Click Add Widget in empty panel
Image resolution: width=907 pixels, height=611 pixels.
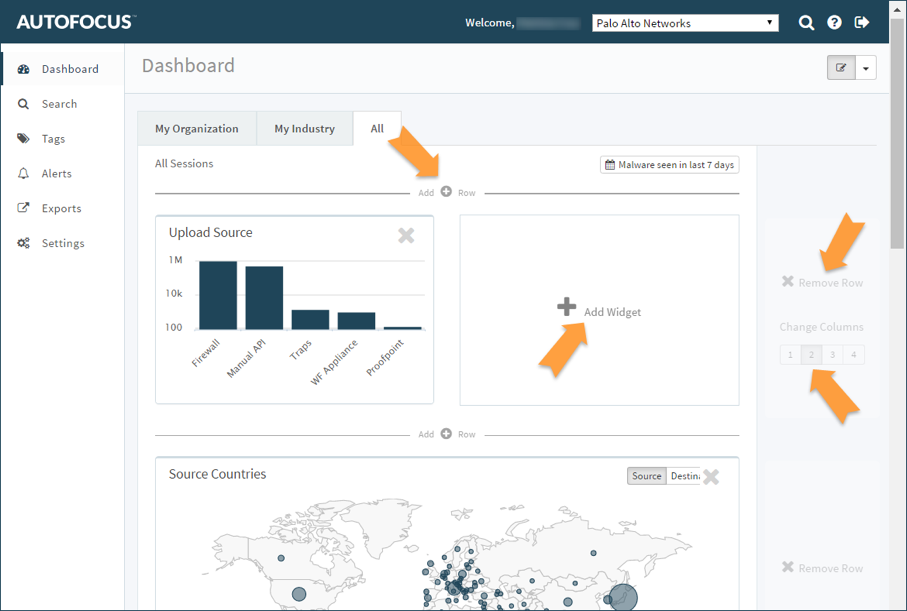click(x=599, y=310)
